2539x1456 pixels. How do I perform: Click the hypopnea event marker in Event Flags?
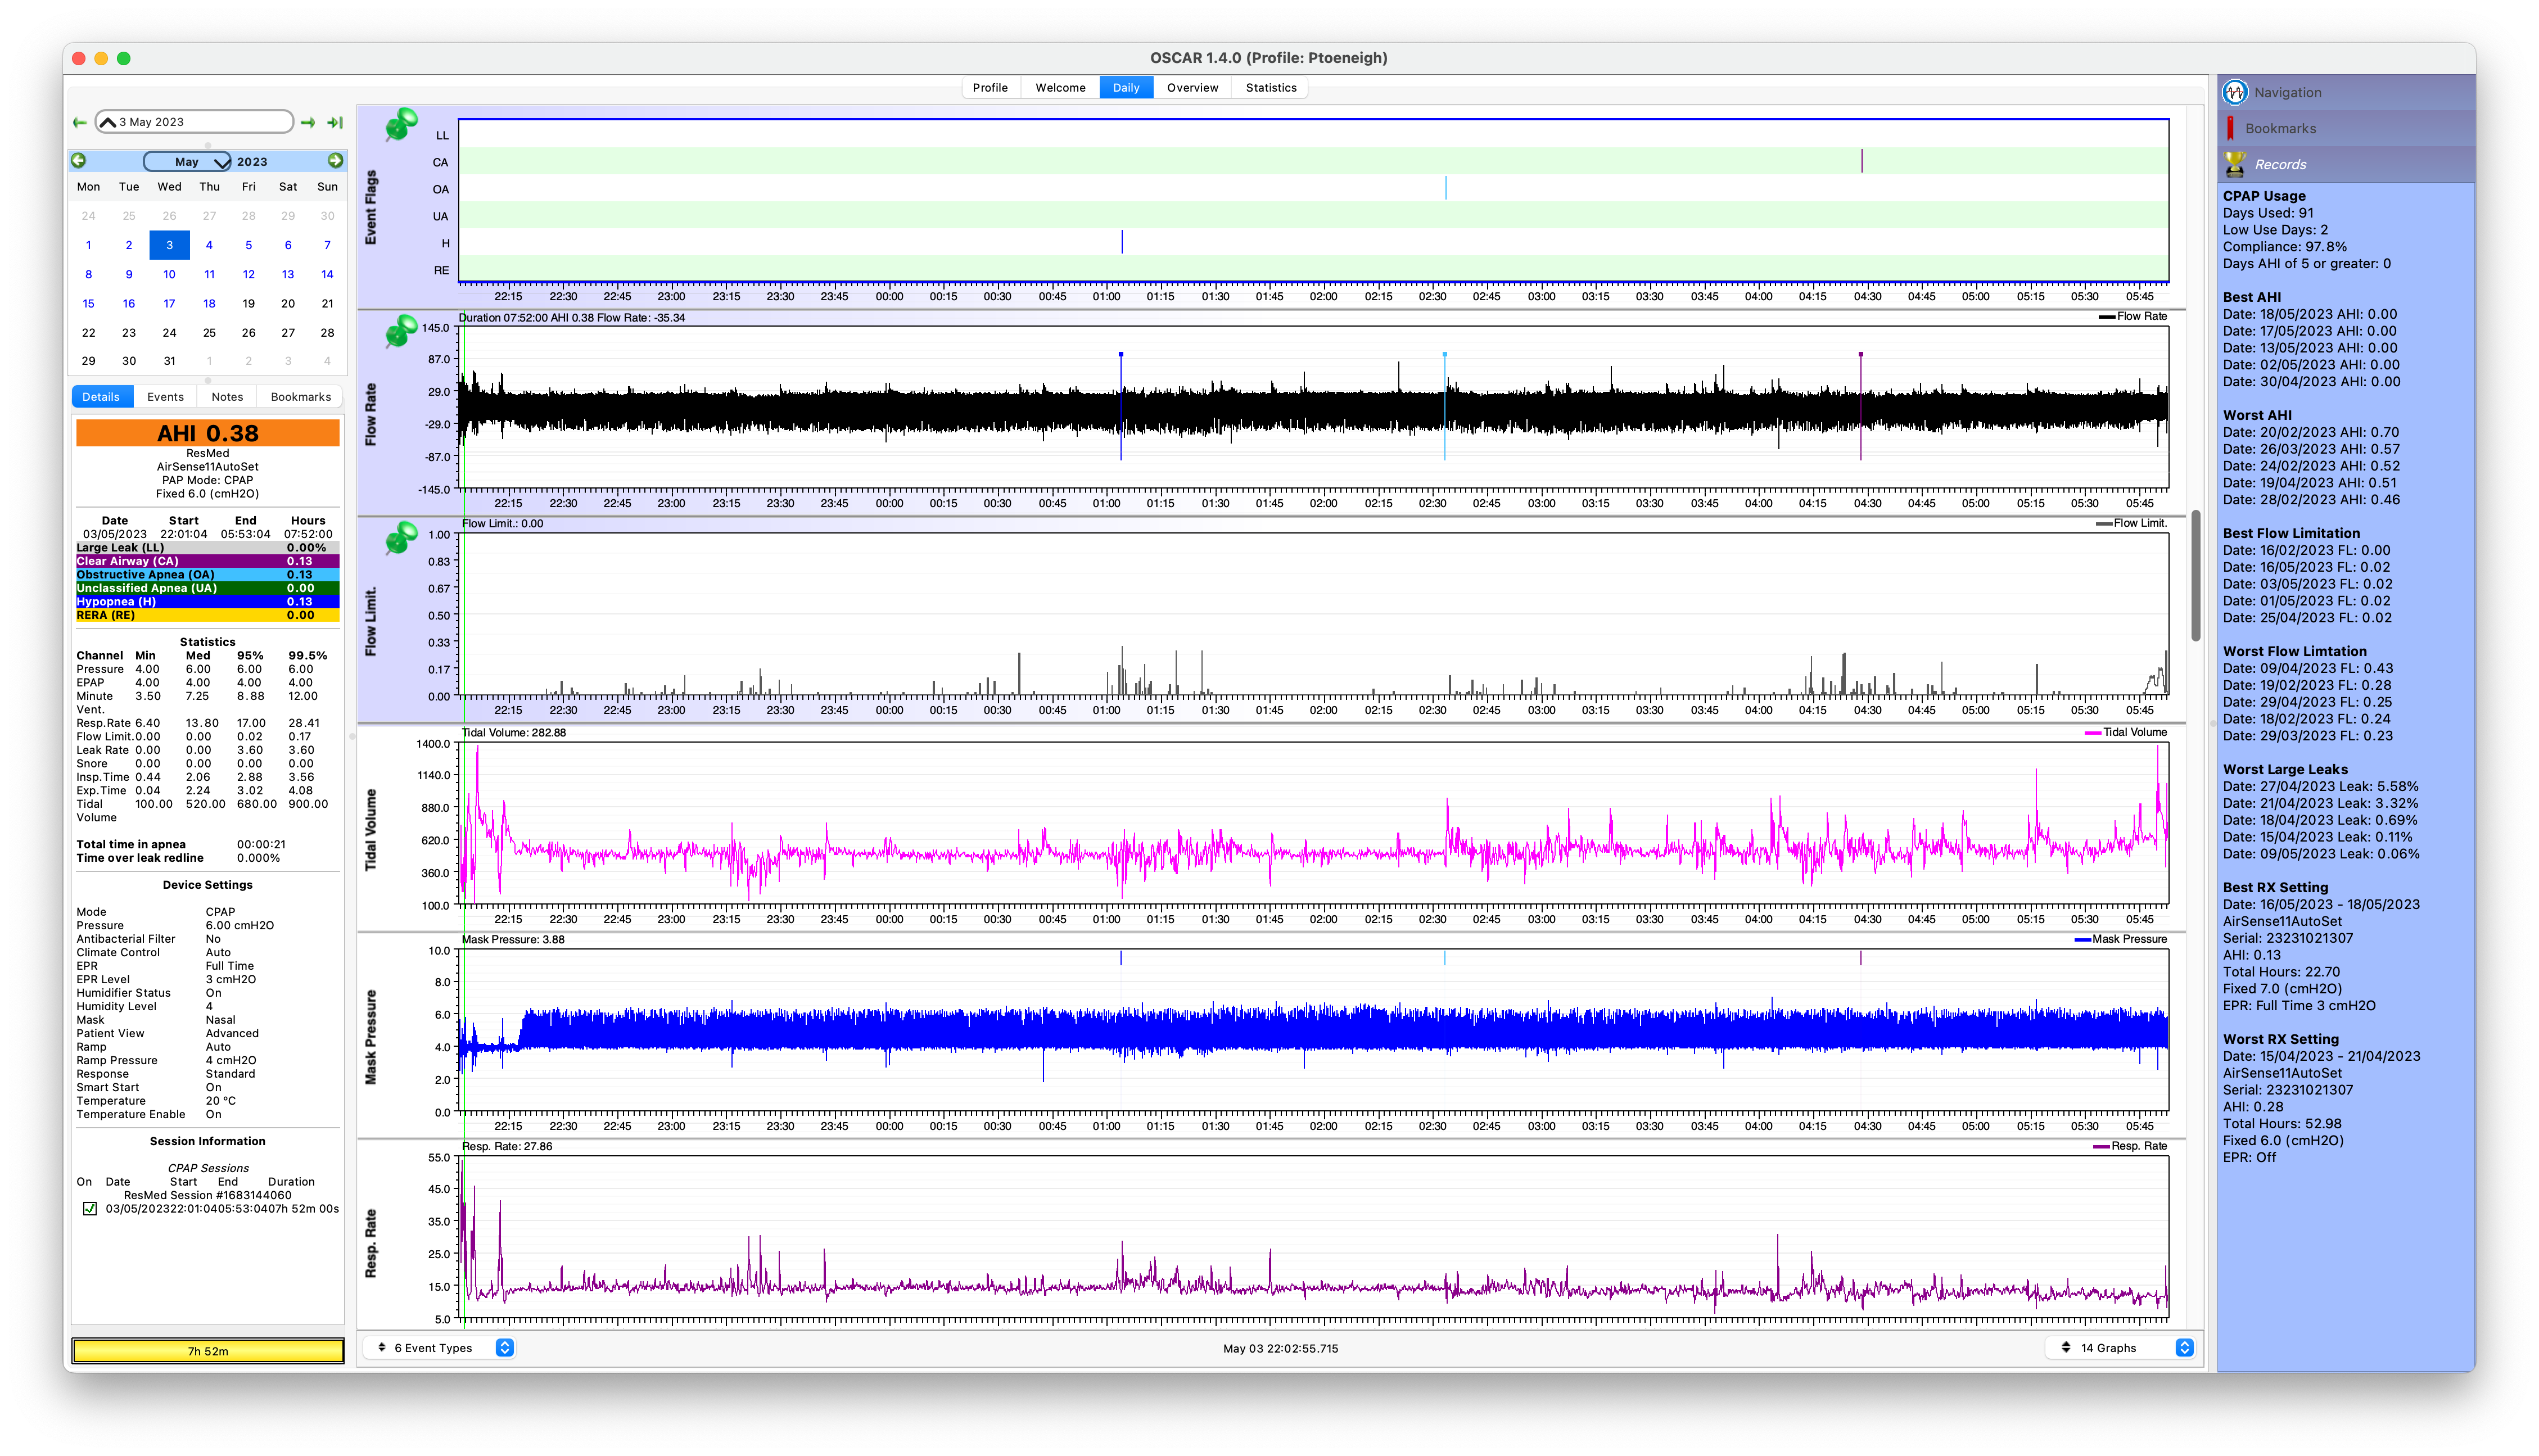1122,242
